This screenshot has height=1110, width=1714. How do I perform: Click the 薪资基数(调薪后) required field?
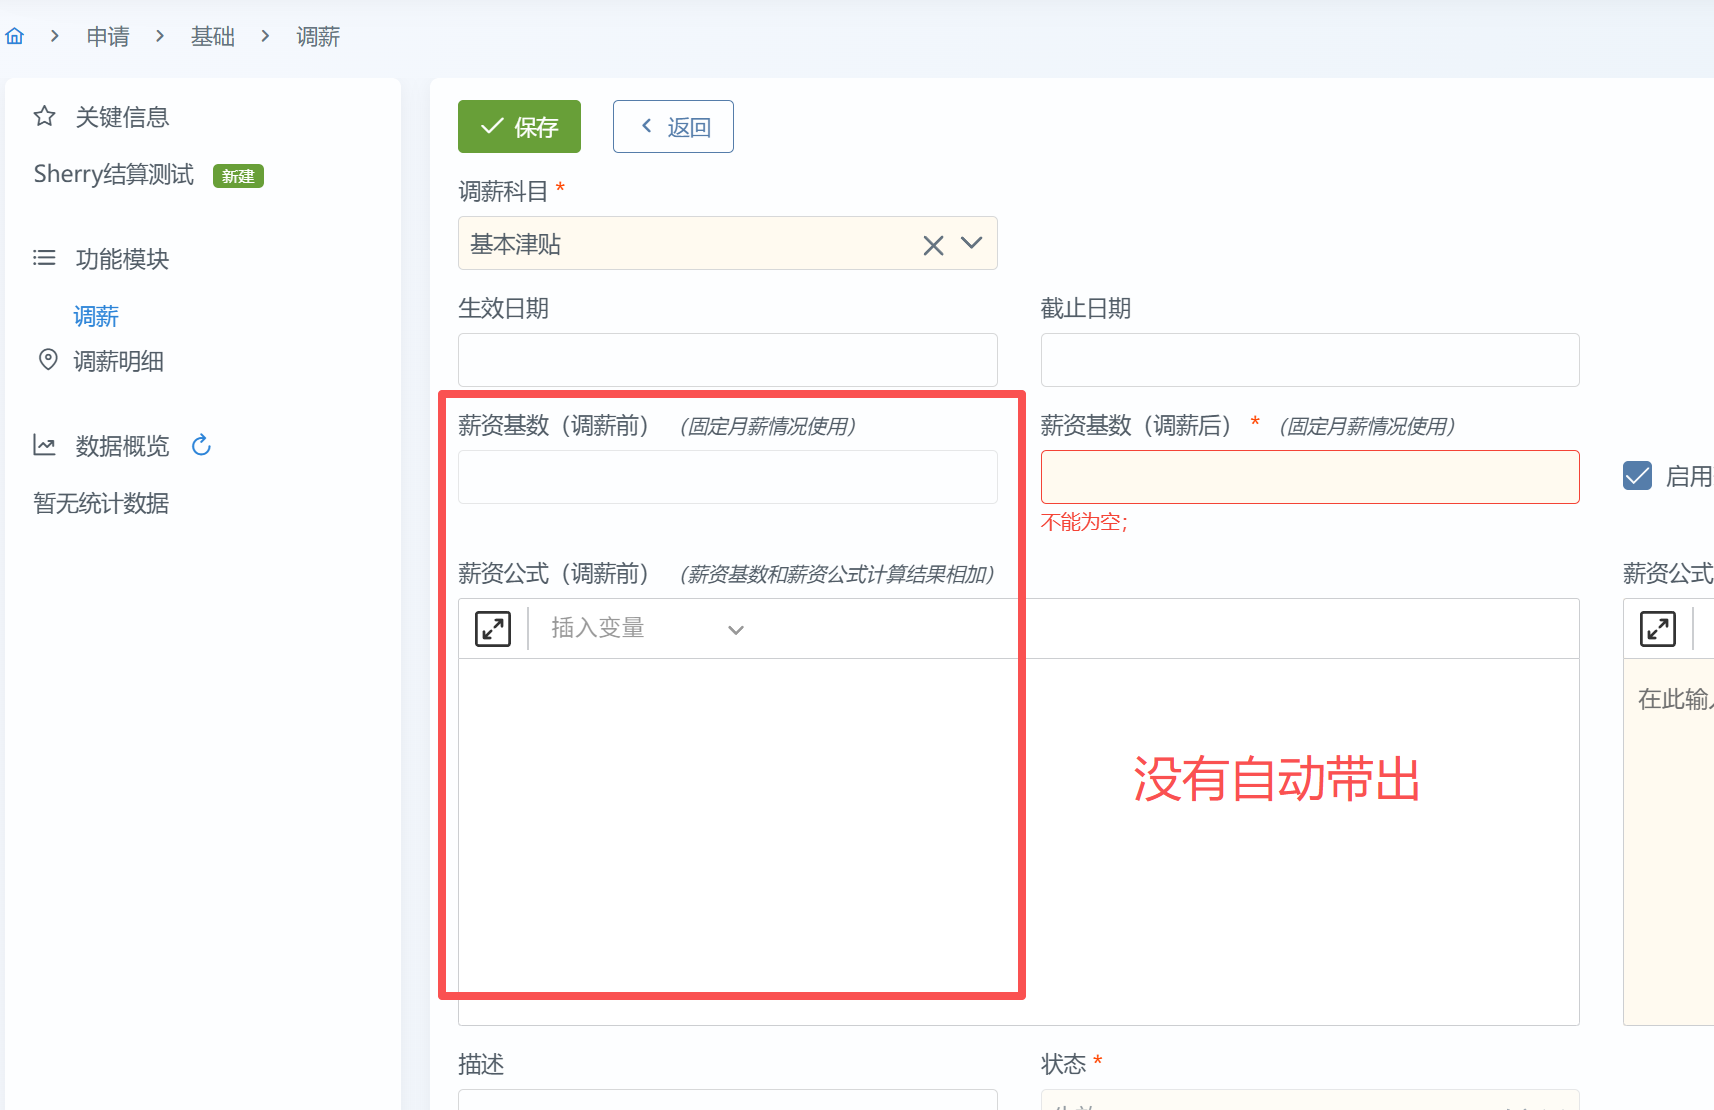pyautogui.click(x=1309, y=477)
